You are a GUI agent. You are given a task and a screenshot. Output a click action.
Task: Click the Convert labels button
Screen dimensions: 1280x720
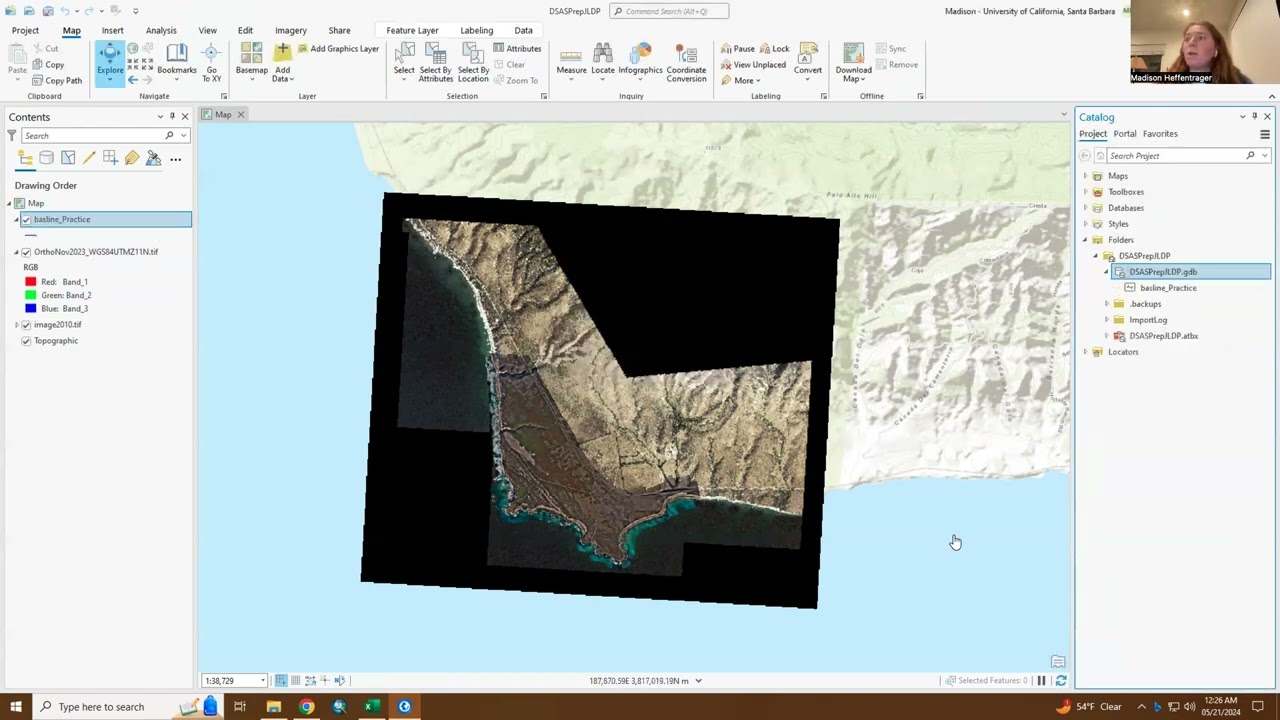tap(808, 60)
